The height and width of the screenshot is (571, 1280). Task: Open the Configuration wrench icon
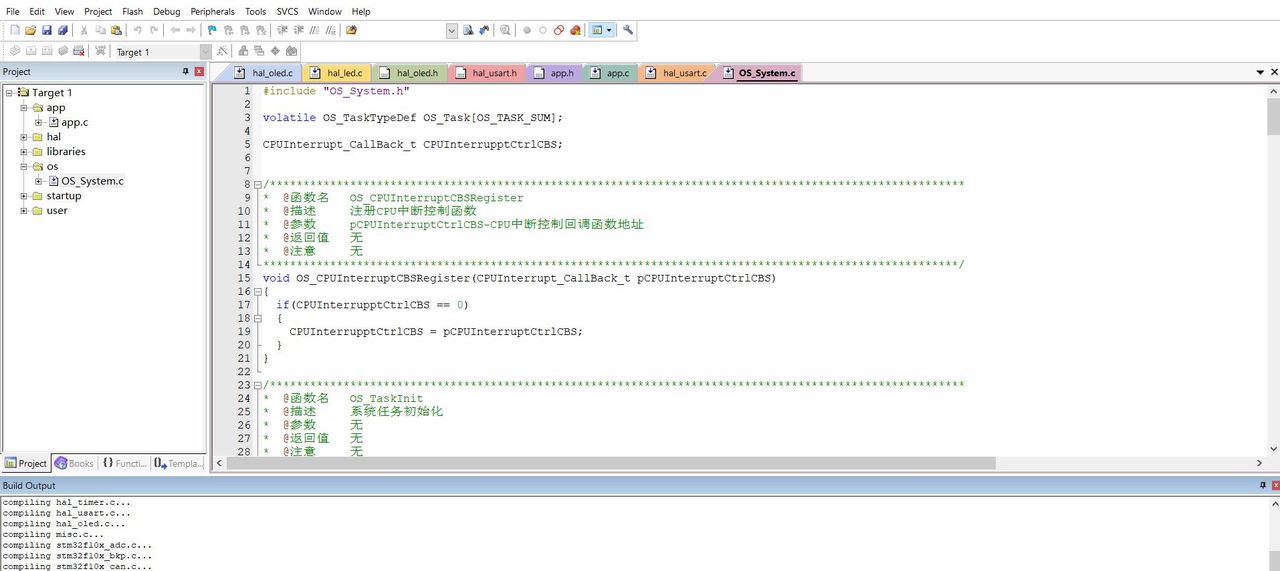coord(628,30)
